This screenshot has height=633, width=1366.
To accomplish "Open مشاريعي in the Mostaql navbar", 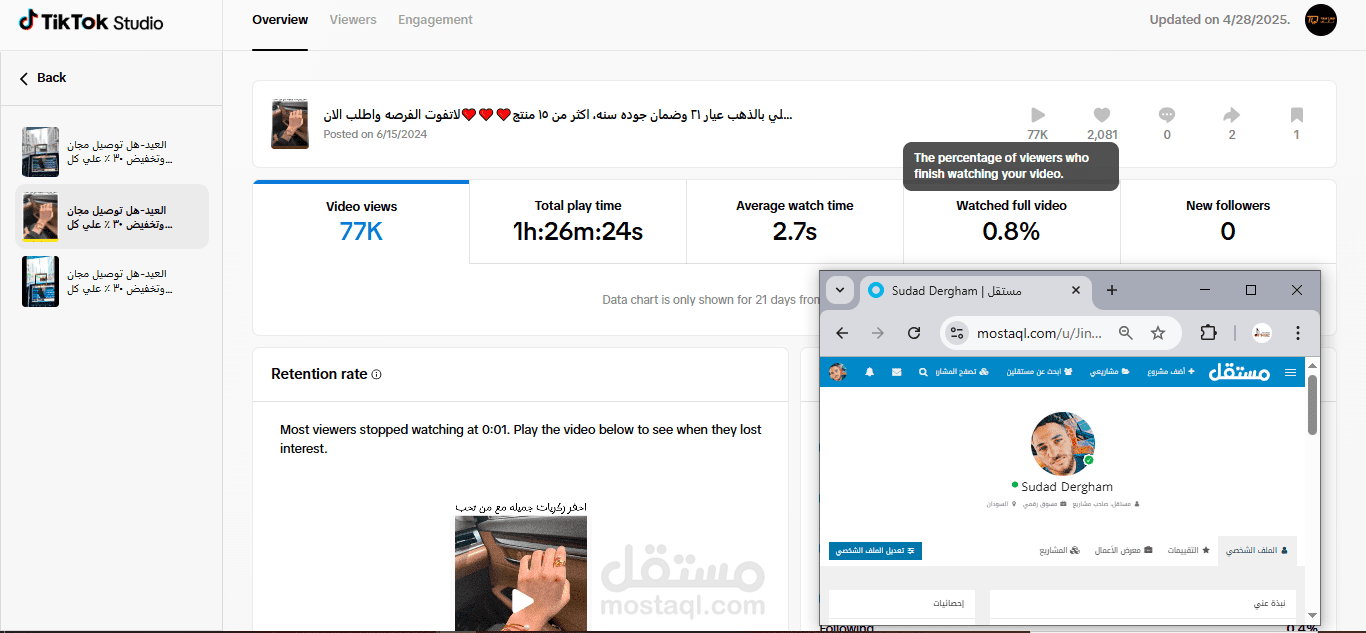I will coord(1108,372).
